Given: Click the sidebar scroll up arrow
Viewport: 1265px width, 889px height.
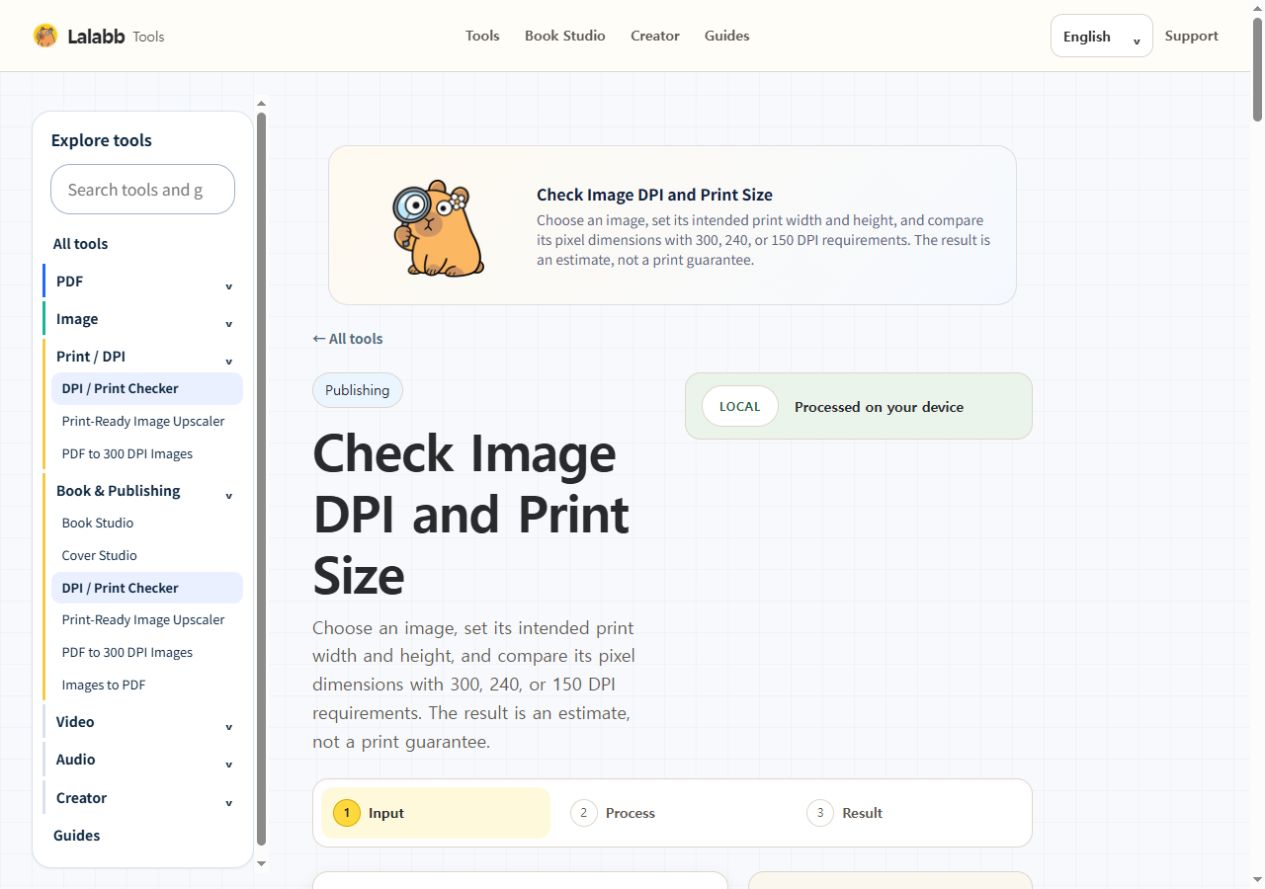Looking at the screenshot, I should [x=262, y=103].
